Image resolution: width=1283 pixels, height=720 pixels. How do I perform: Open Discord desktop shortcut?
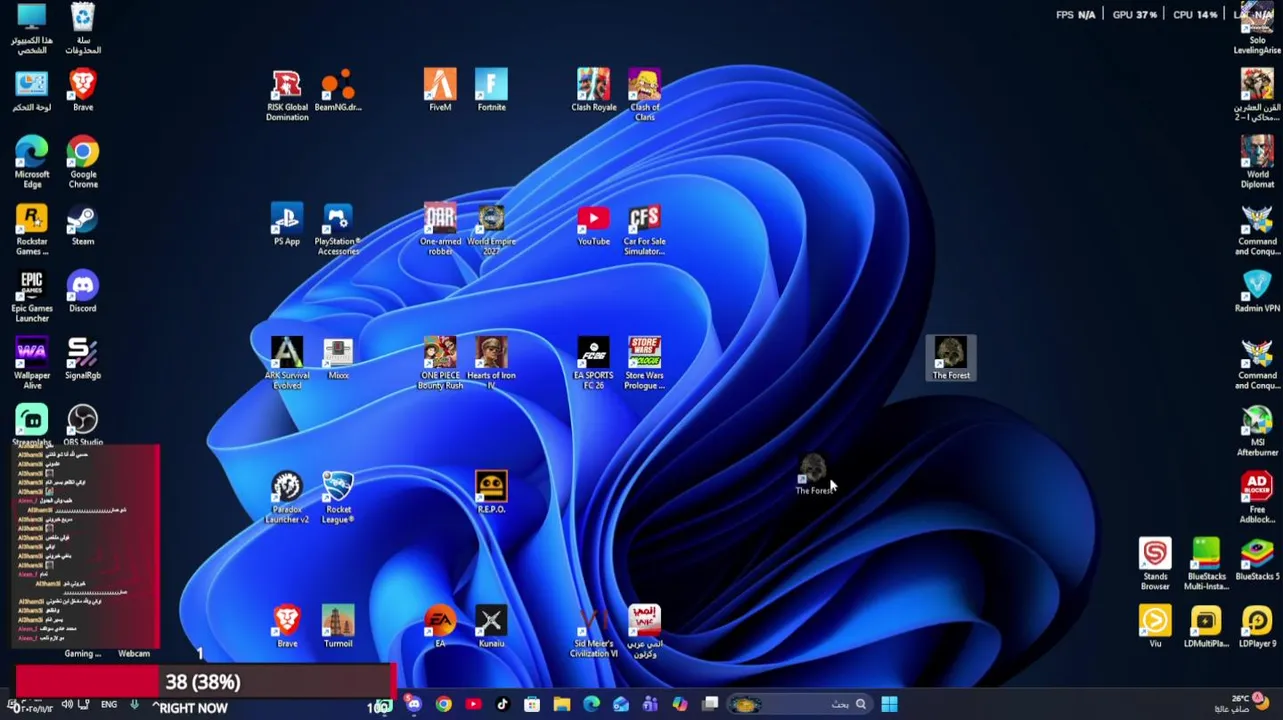(x=83, y=293)
